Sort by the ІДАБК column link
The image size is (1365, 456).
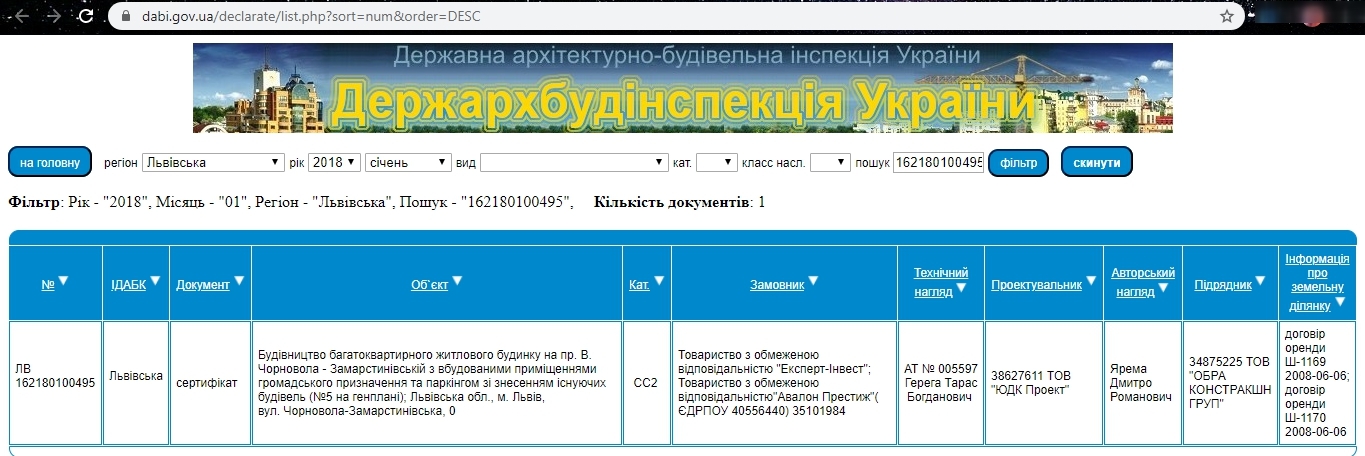[128, 284]
